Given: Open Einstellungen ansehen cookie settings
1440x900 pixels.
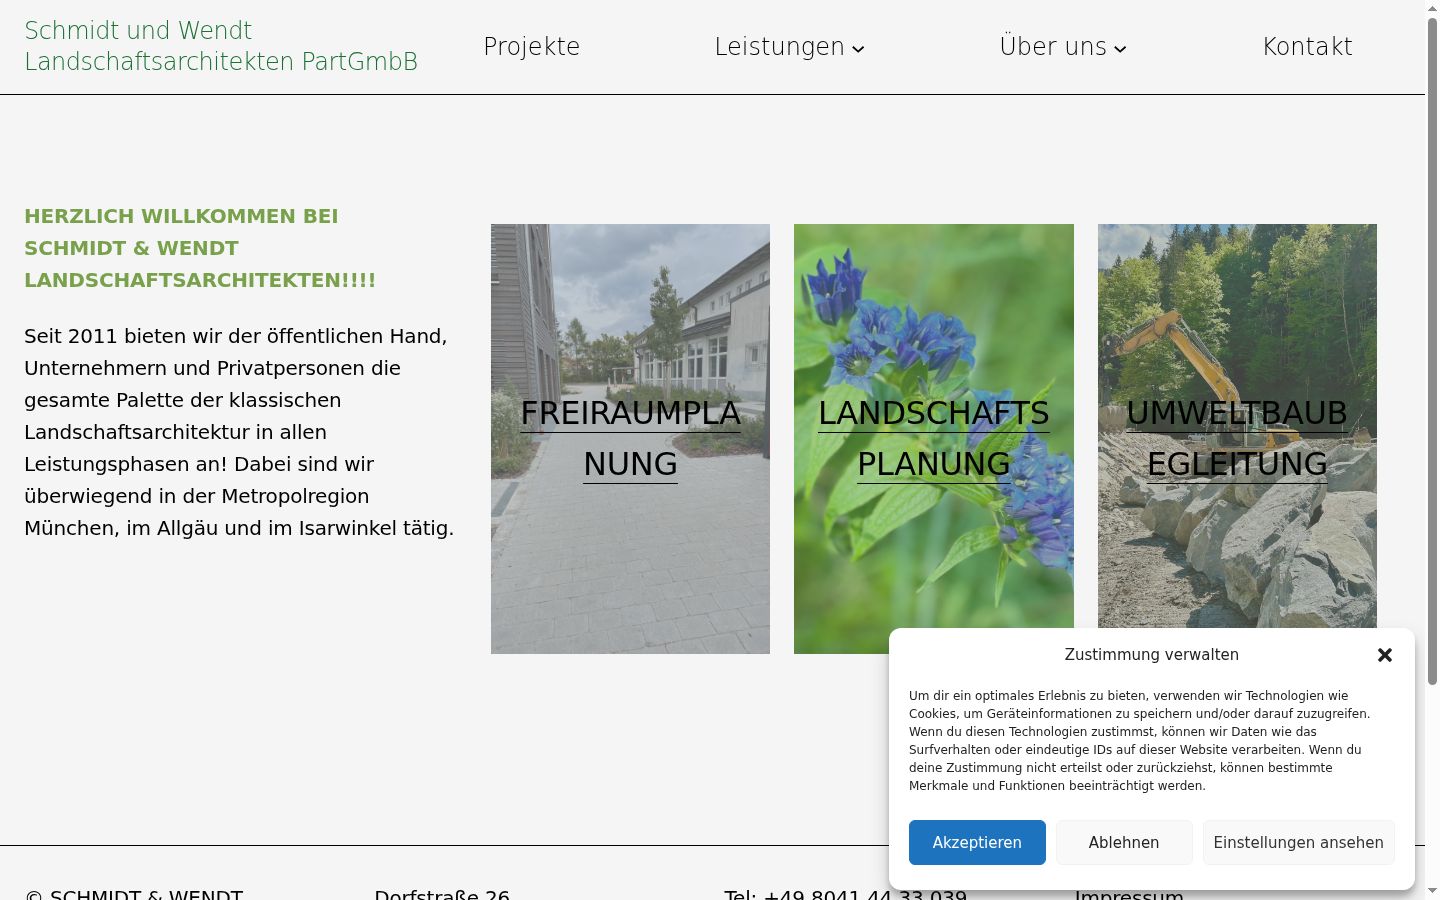Looking at the screenshot, I should (x=1298, y=843).
